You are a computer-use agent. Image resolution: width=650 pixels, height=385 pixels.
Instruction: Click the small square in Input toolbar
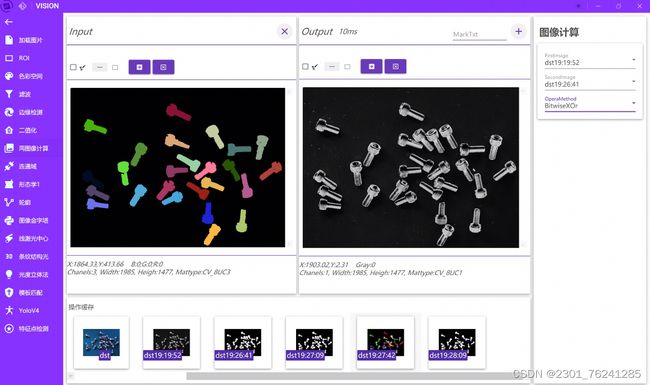coord(115,67)
